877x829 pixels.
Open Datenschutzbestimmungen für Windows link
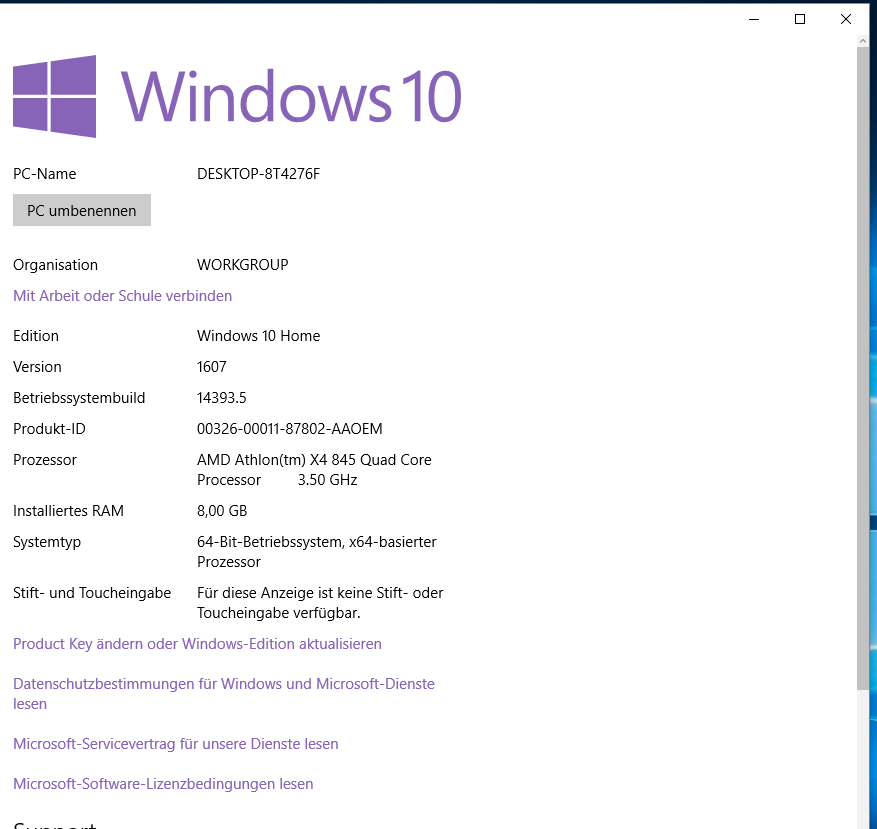click(x=223, y=684)
